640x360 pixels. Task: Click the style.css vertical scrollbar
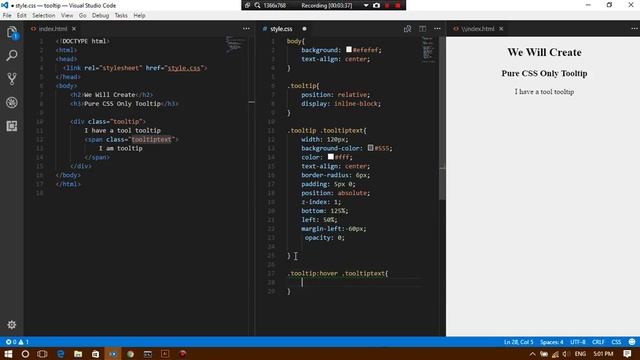click(442, 118)
